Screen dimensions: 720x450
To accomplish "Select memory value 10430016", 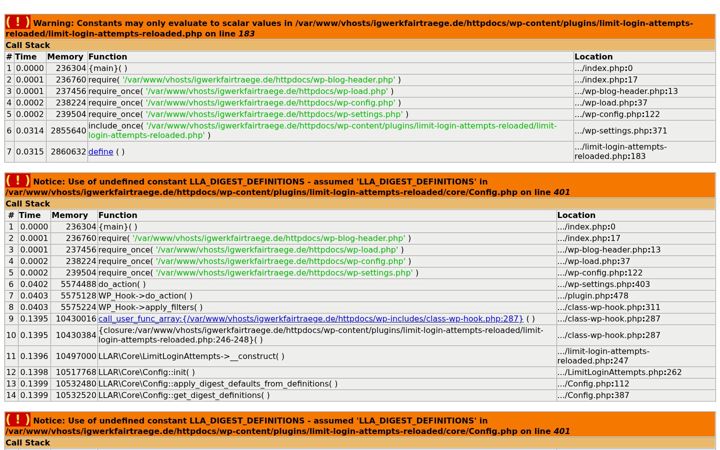I will tap(76, 319).
